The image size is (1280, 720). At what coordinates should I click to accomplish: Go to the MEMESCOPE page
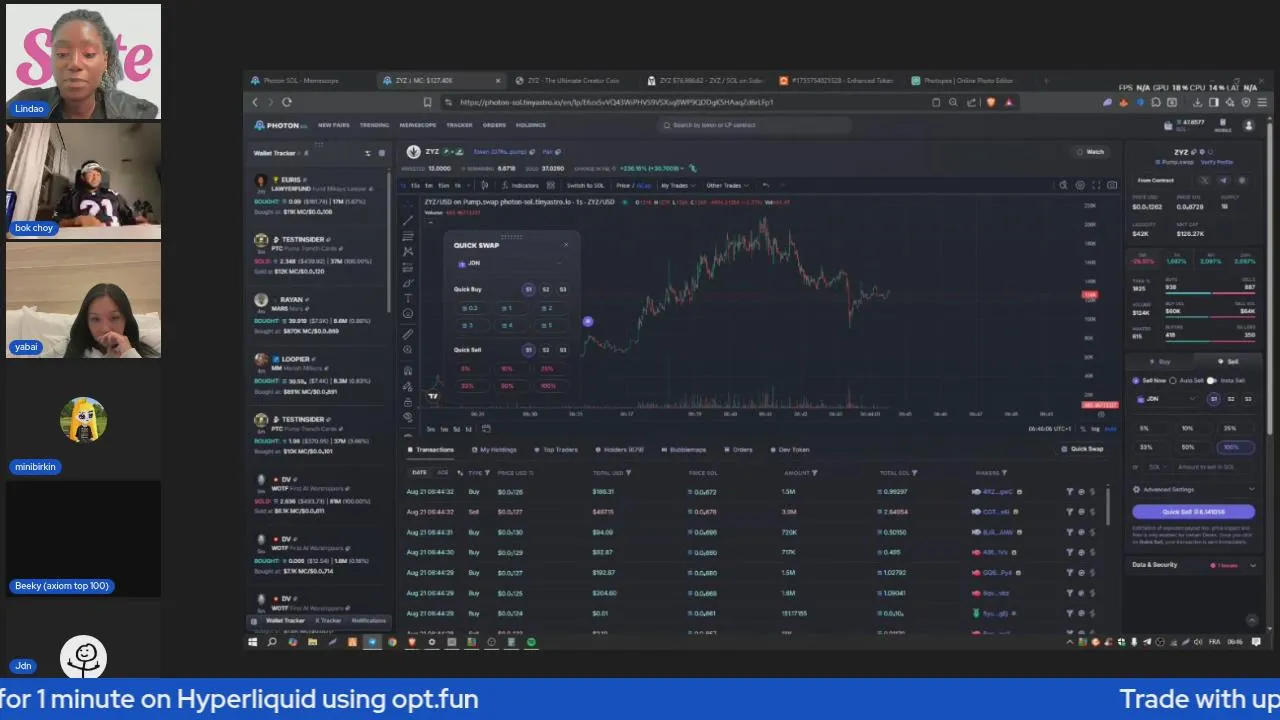pos(418,125)
